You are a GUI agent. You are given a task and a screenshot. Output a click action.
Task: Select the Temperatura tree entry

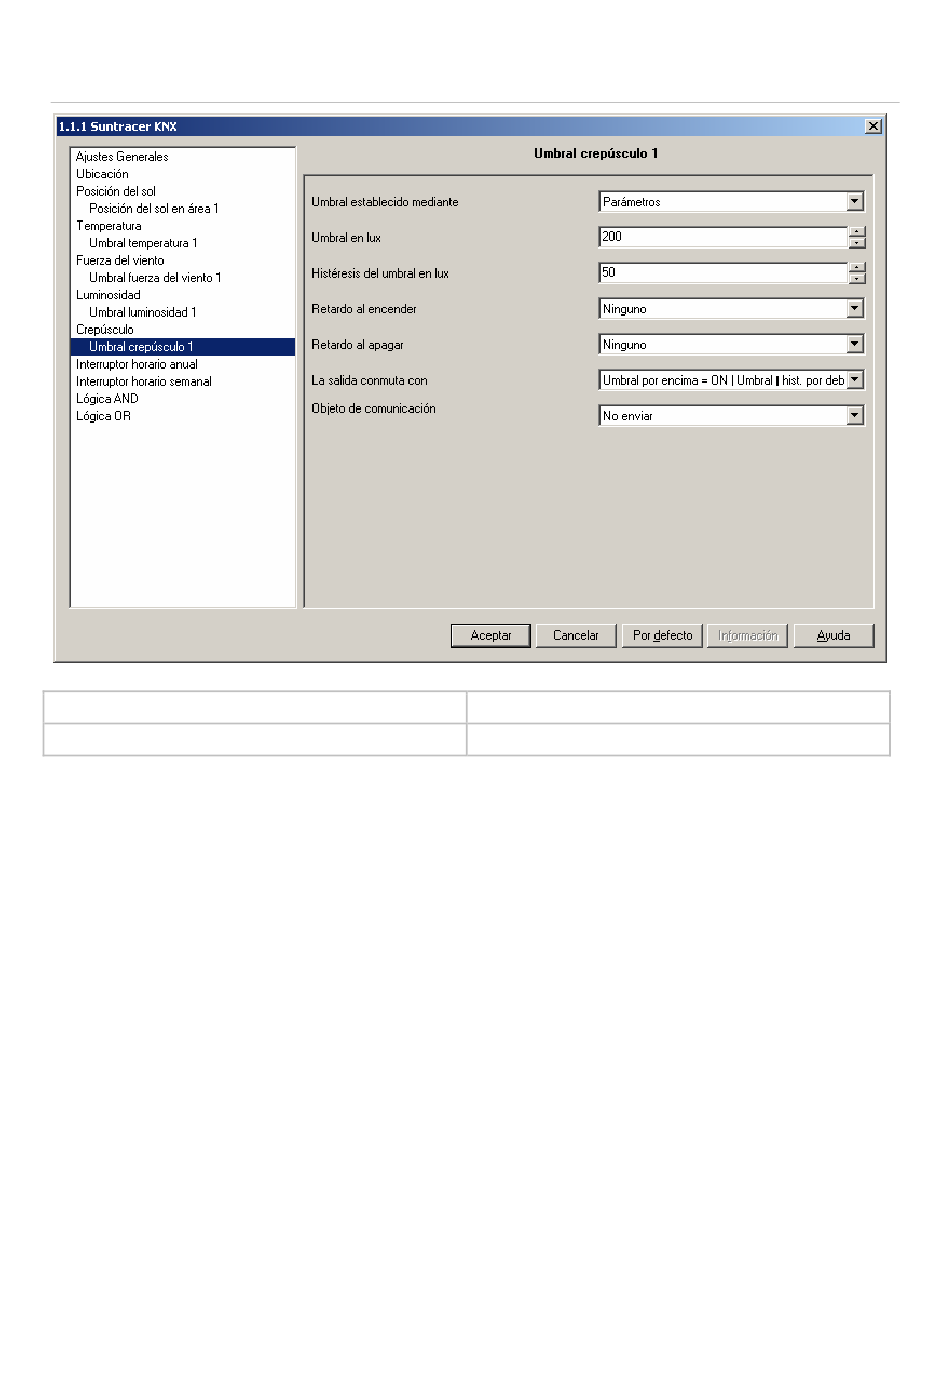(109, 226)
